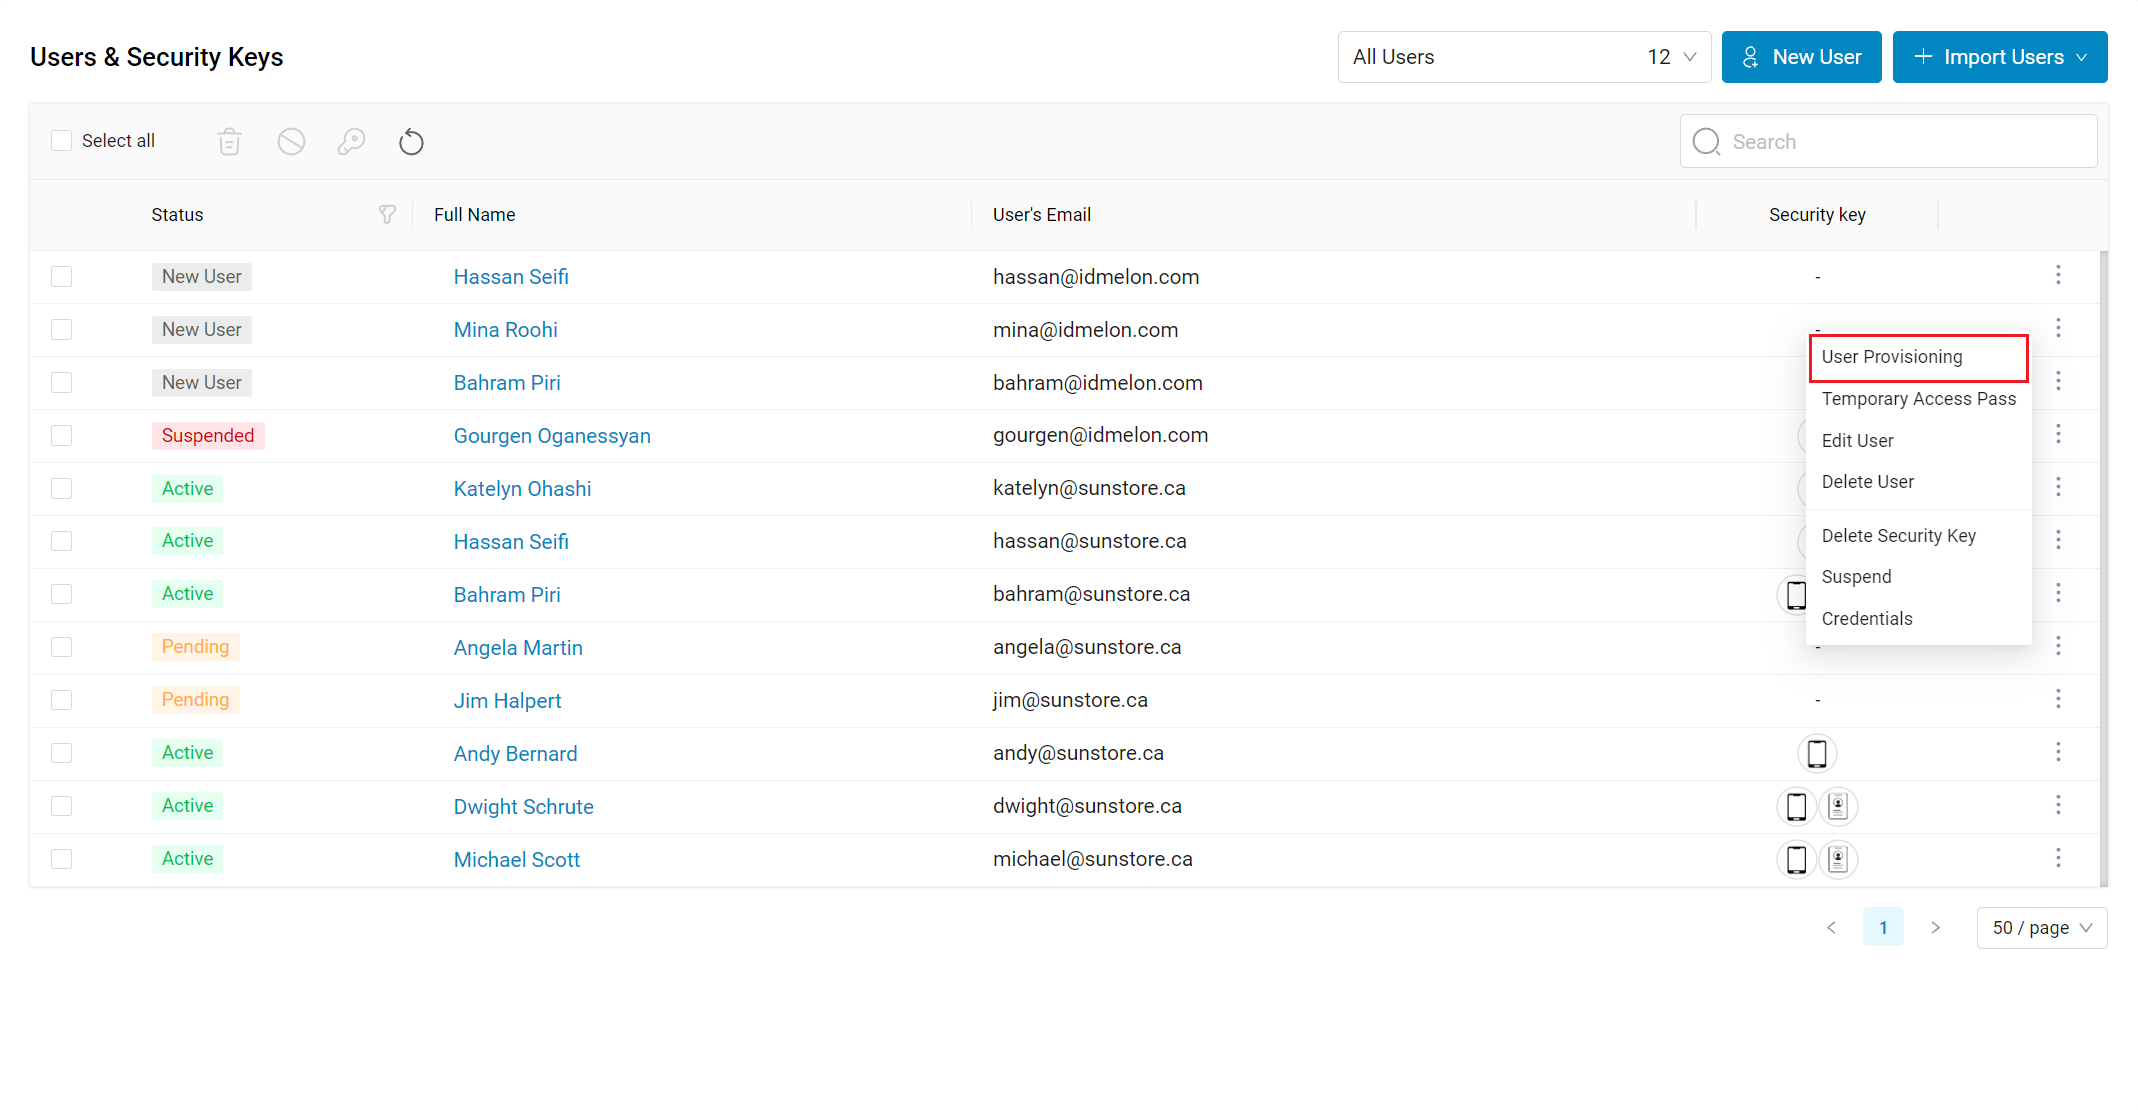This screenshot has width=2138, height=1110.
Task: Click page number 1 in pagination
Action: click(1883, 928)
